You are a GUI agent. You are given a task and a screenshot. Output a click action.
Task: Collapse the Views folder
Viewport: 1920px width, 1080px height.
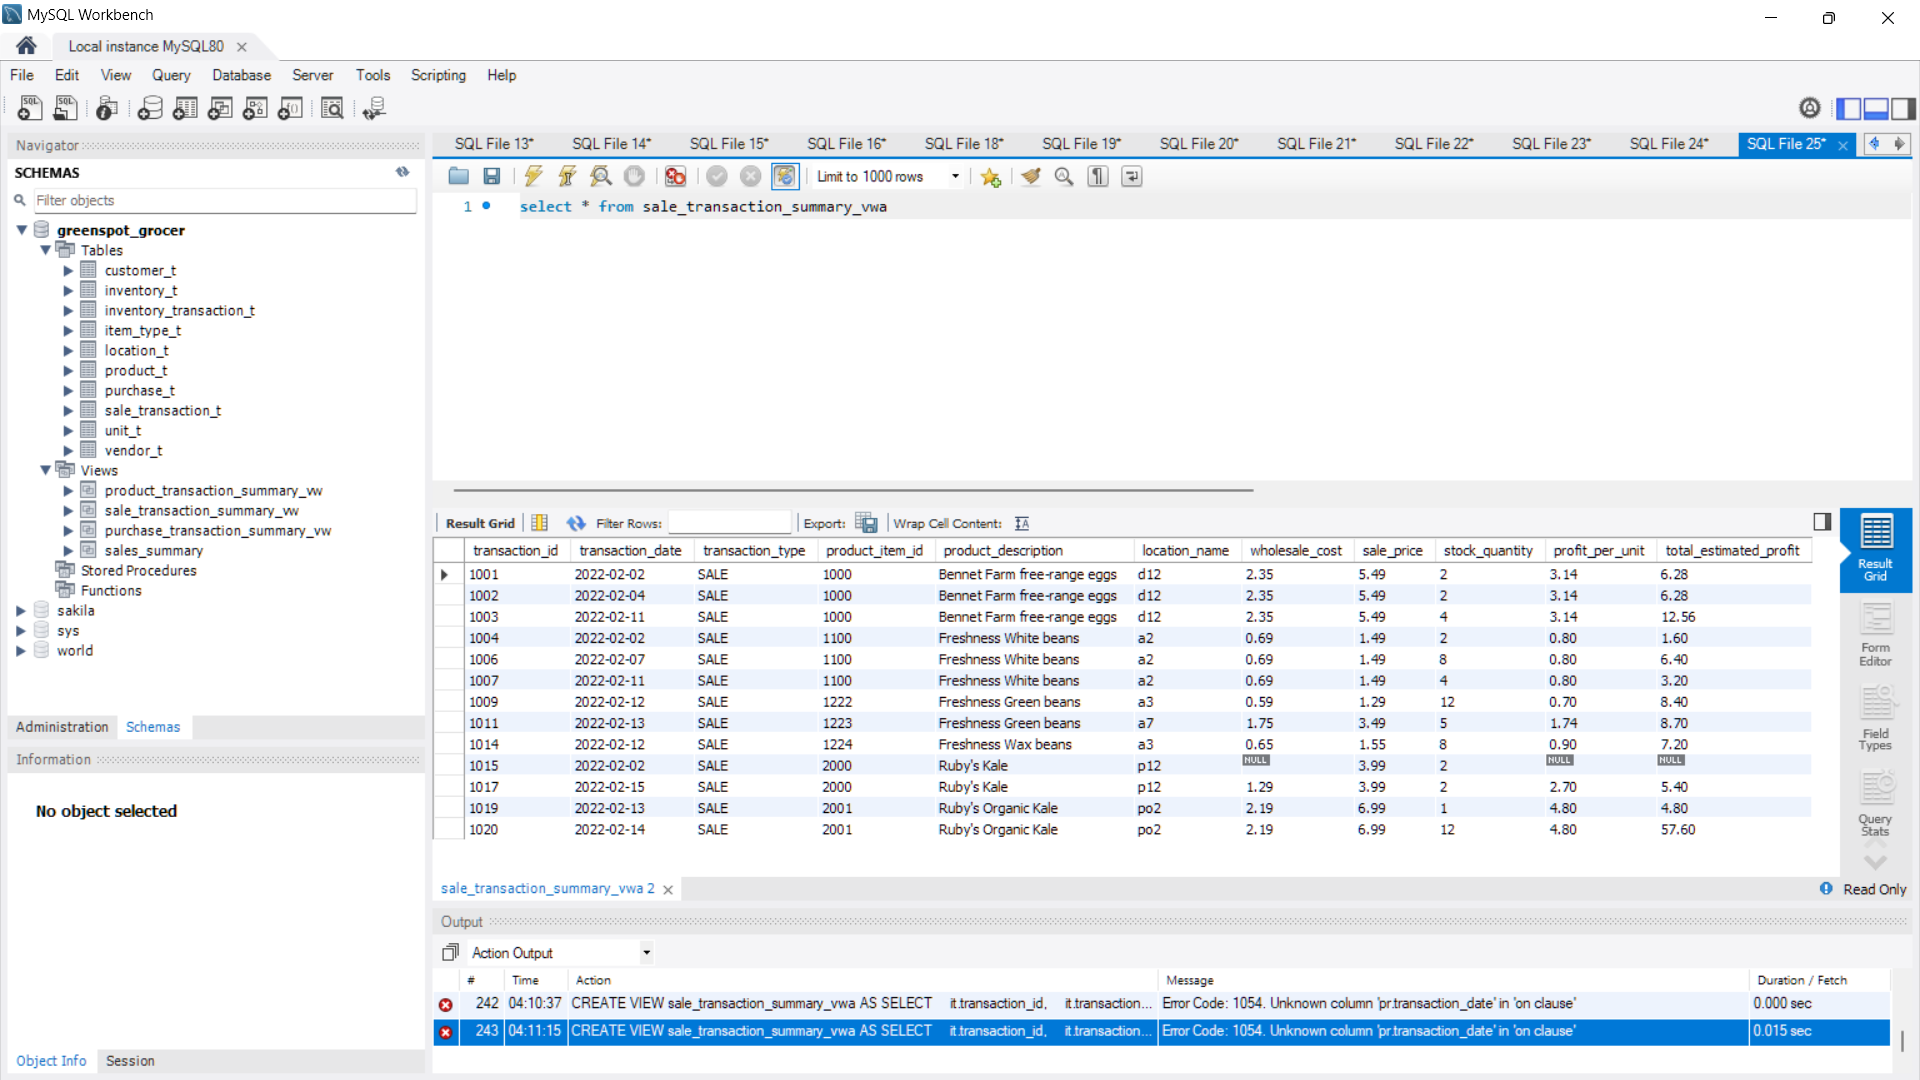pos(45,470)
